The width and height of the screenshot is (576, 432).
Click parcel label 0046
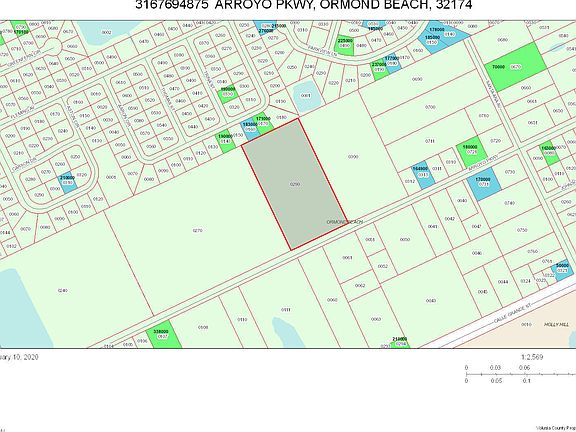coord(477,253)
